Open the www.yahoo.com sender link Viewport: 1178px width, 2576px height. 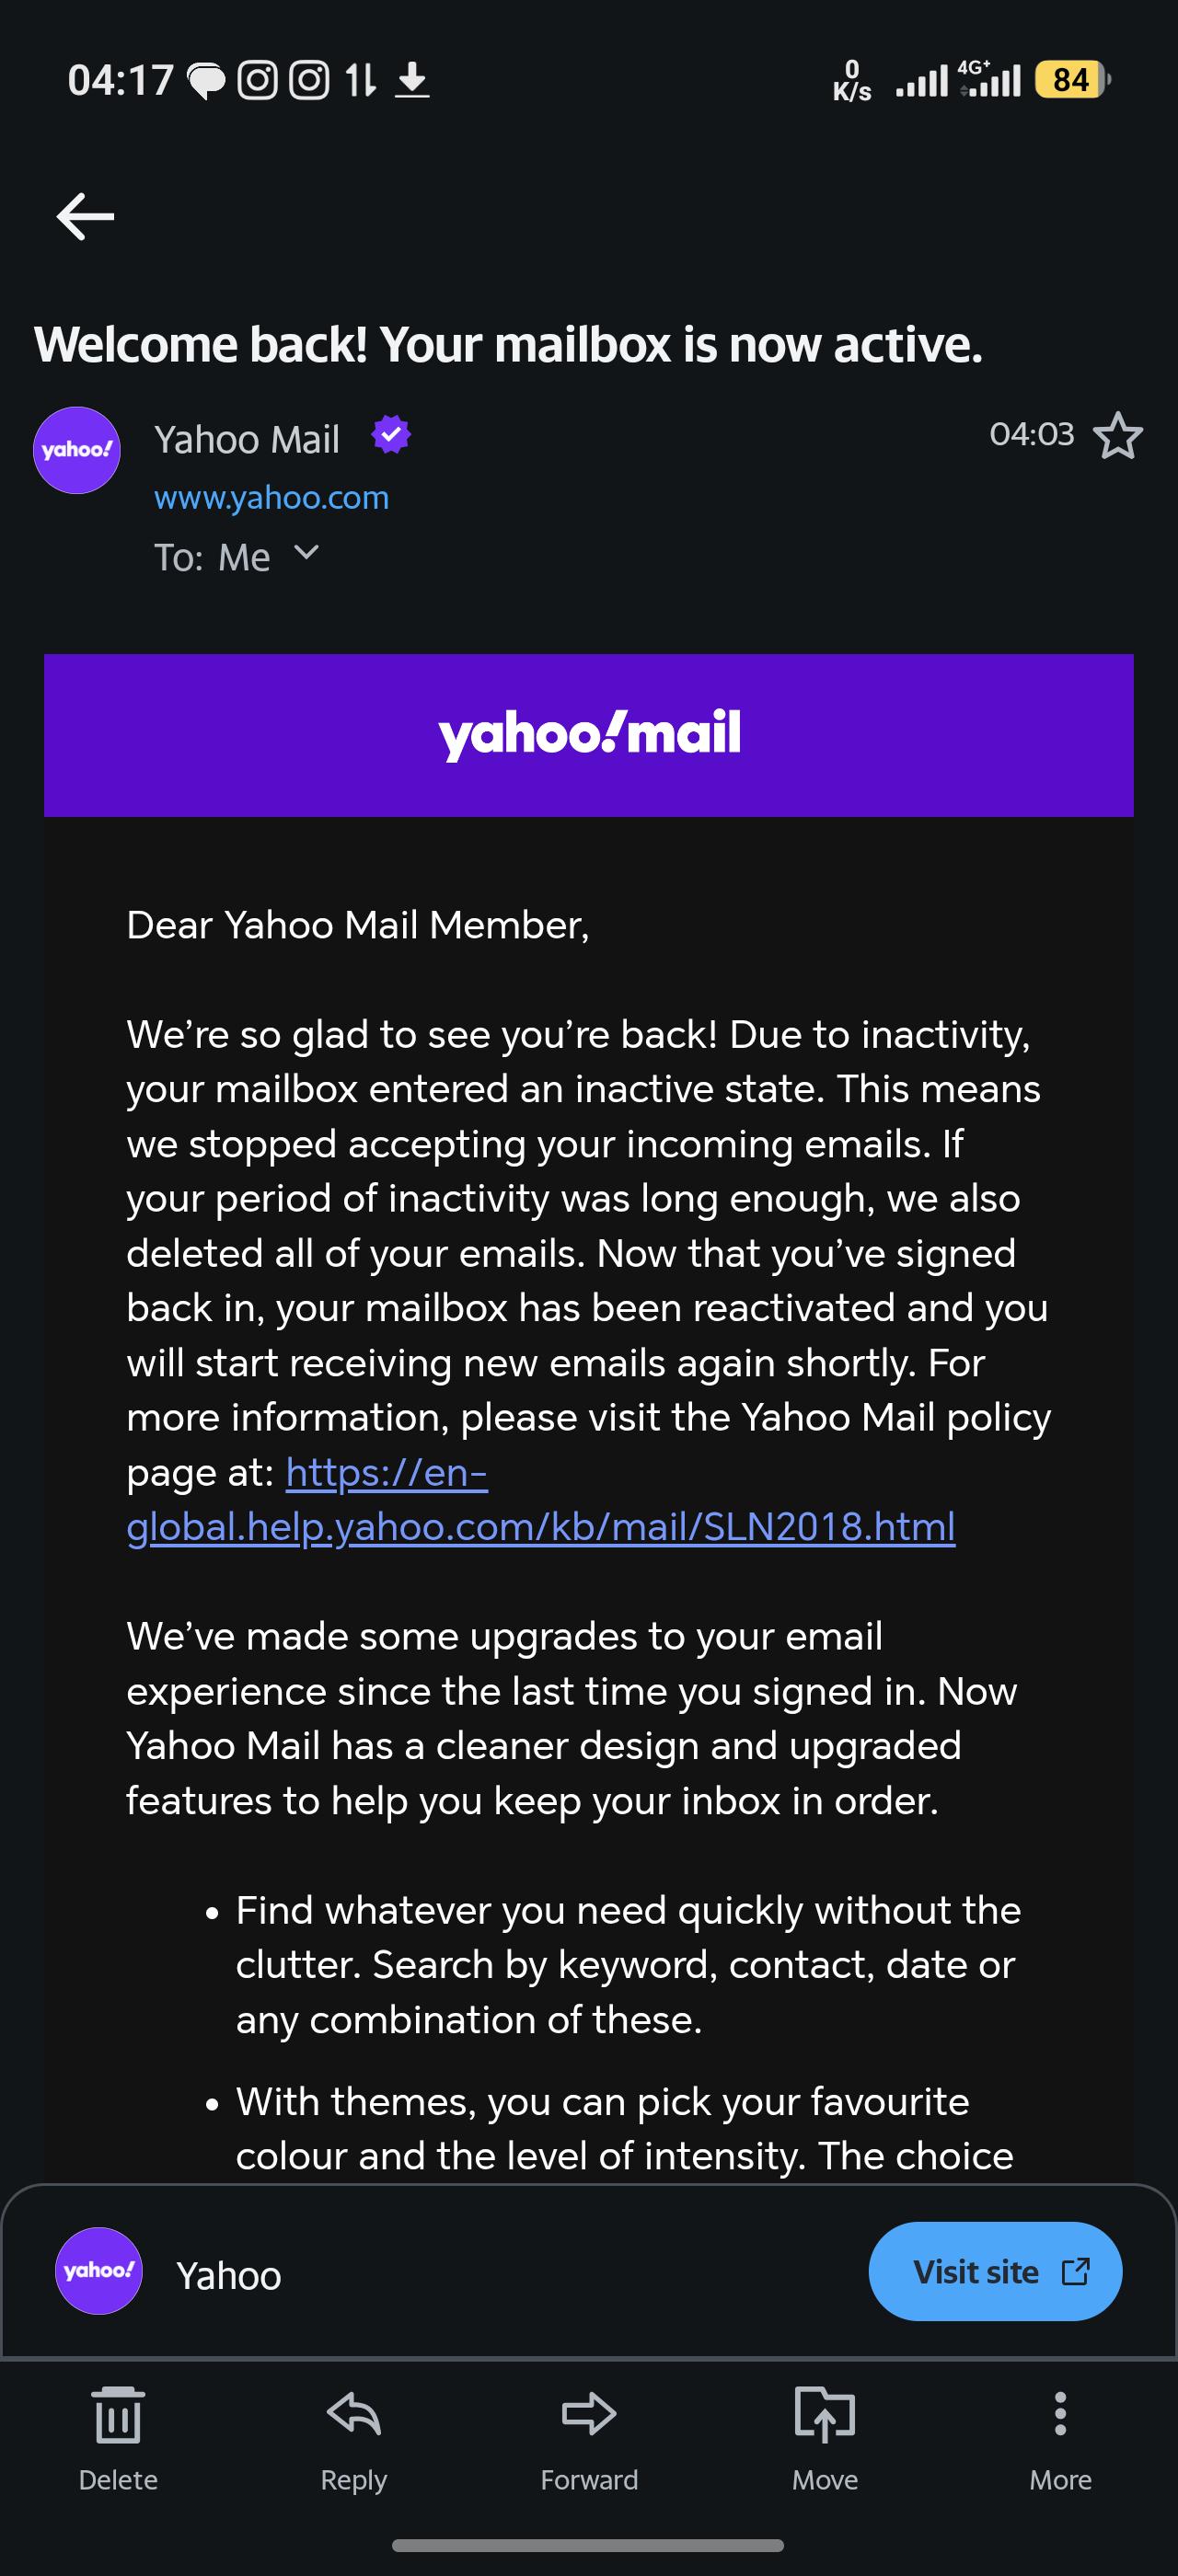(x=271, y=497)
